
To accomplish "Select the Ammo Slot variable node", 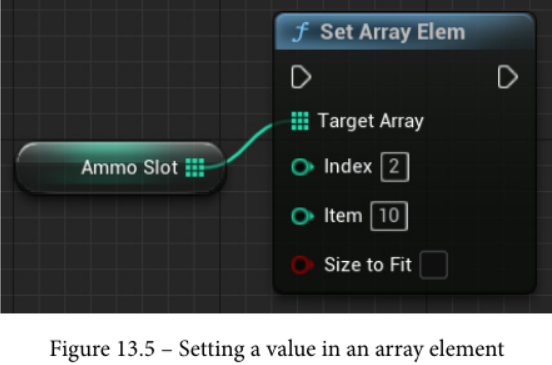I will tap(120, 168).
